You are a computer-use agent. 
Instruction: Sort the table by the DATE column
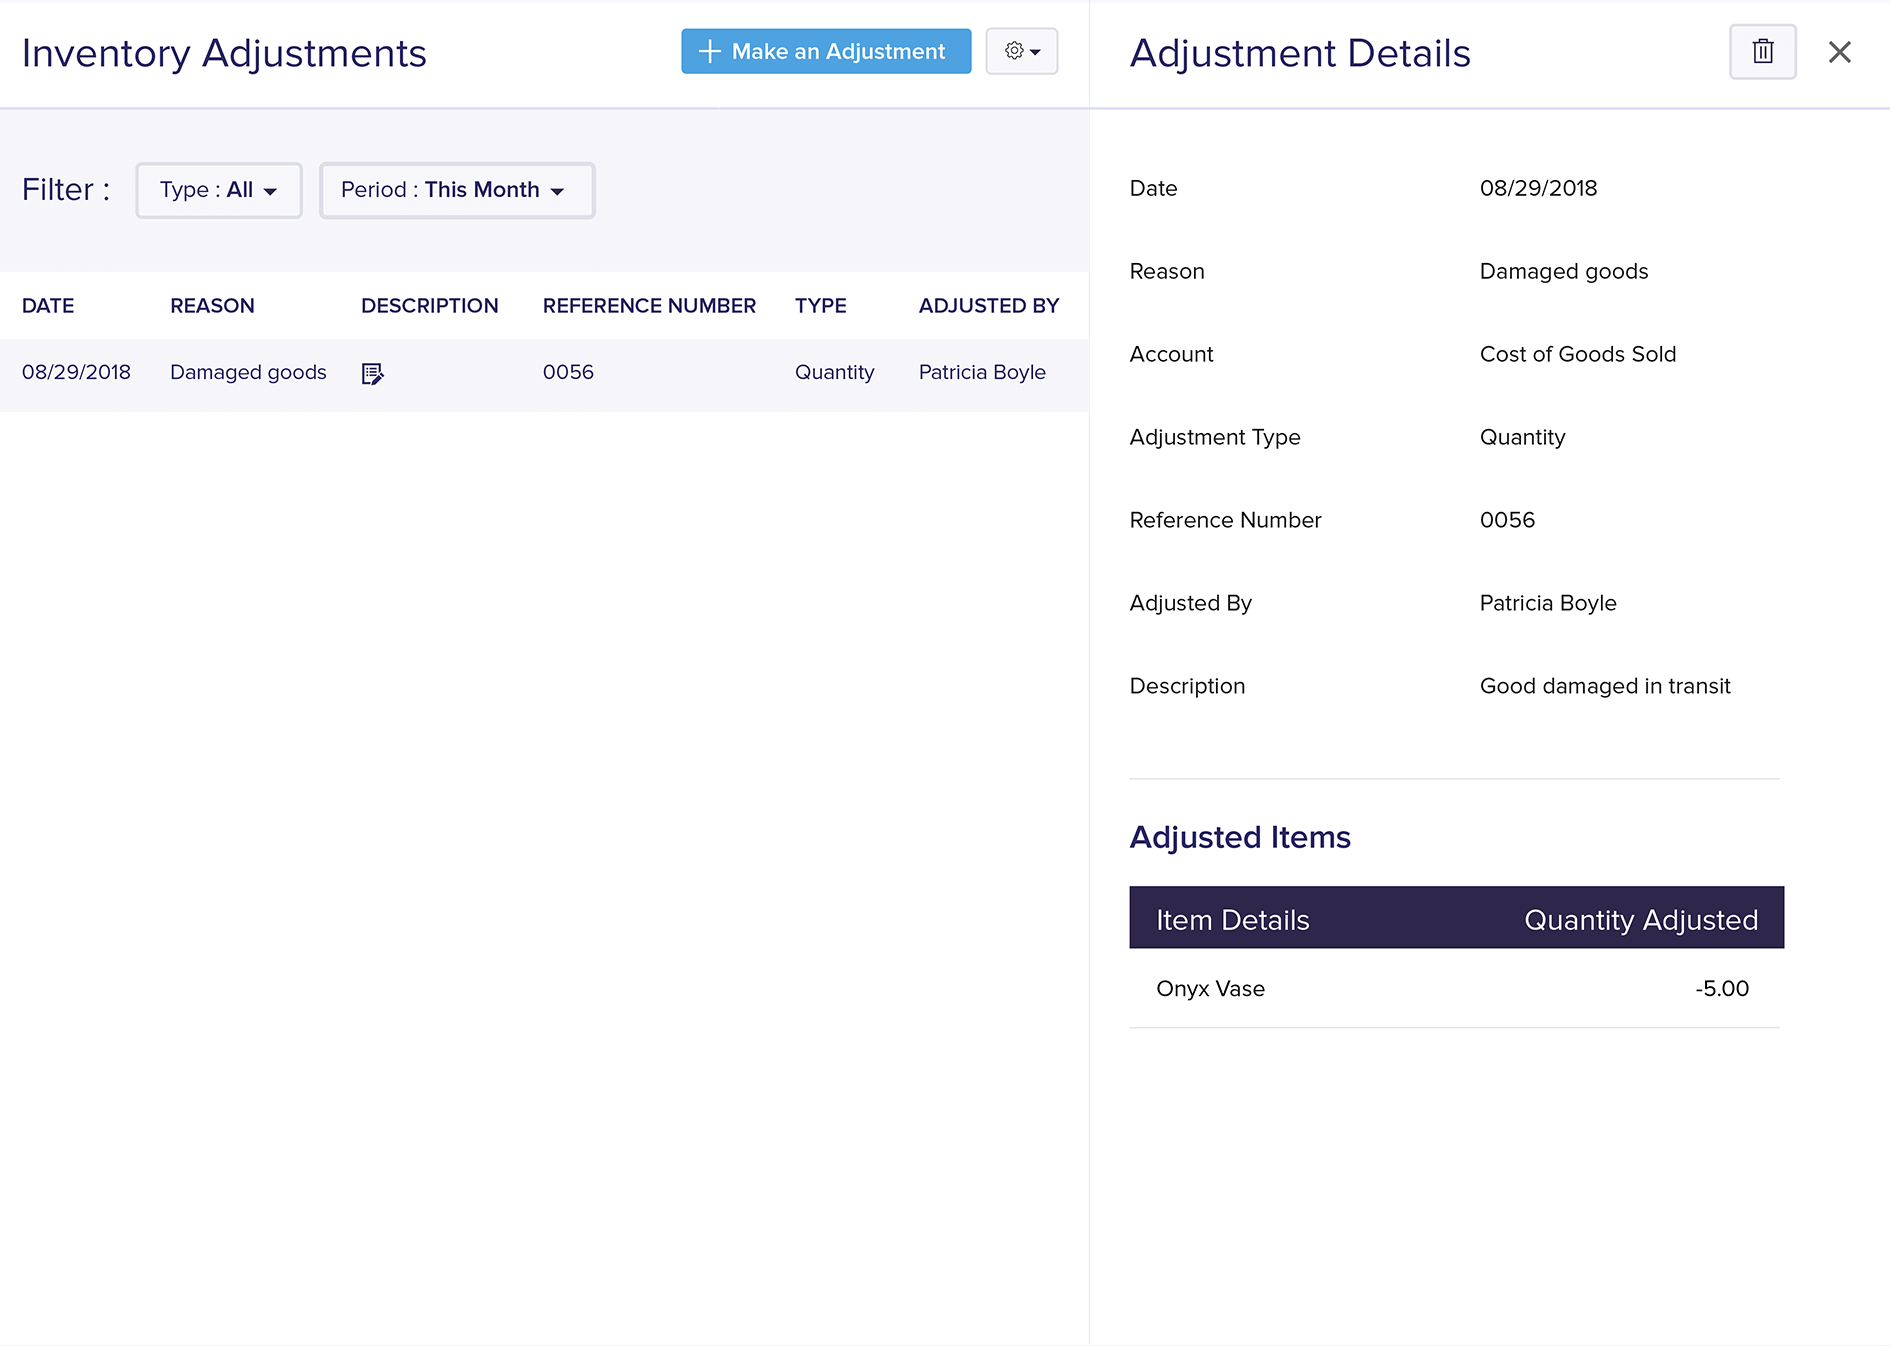click(48, 306)
